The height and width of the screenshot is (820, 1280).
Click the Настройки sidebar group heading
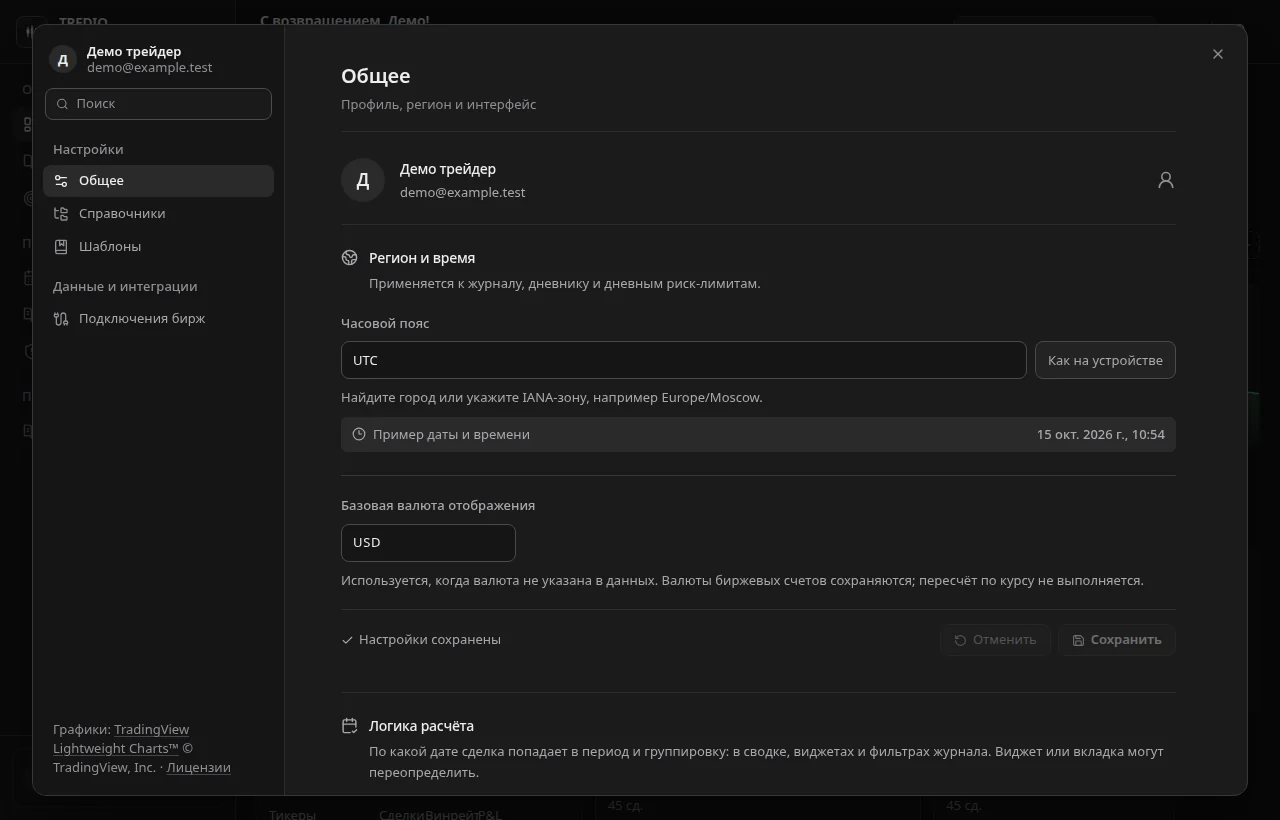coord(88,150)
